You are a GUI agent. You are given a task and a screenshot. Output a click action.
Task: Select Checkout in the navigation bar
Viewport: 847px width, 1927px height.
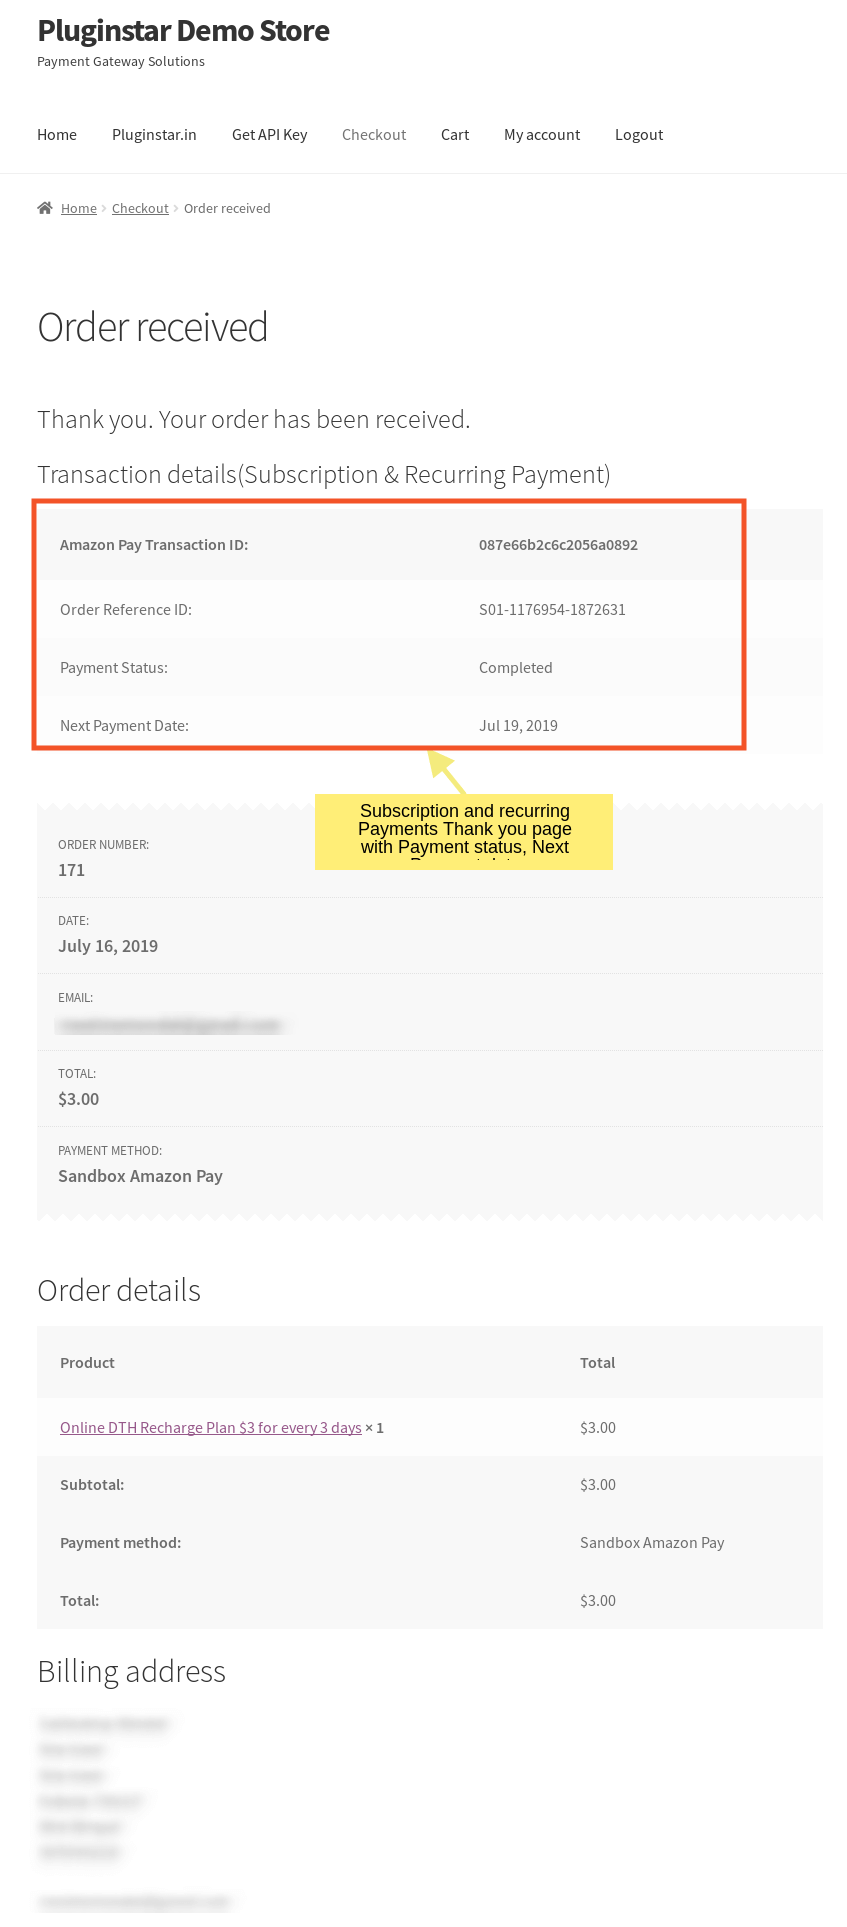pos(374,135)
